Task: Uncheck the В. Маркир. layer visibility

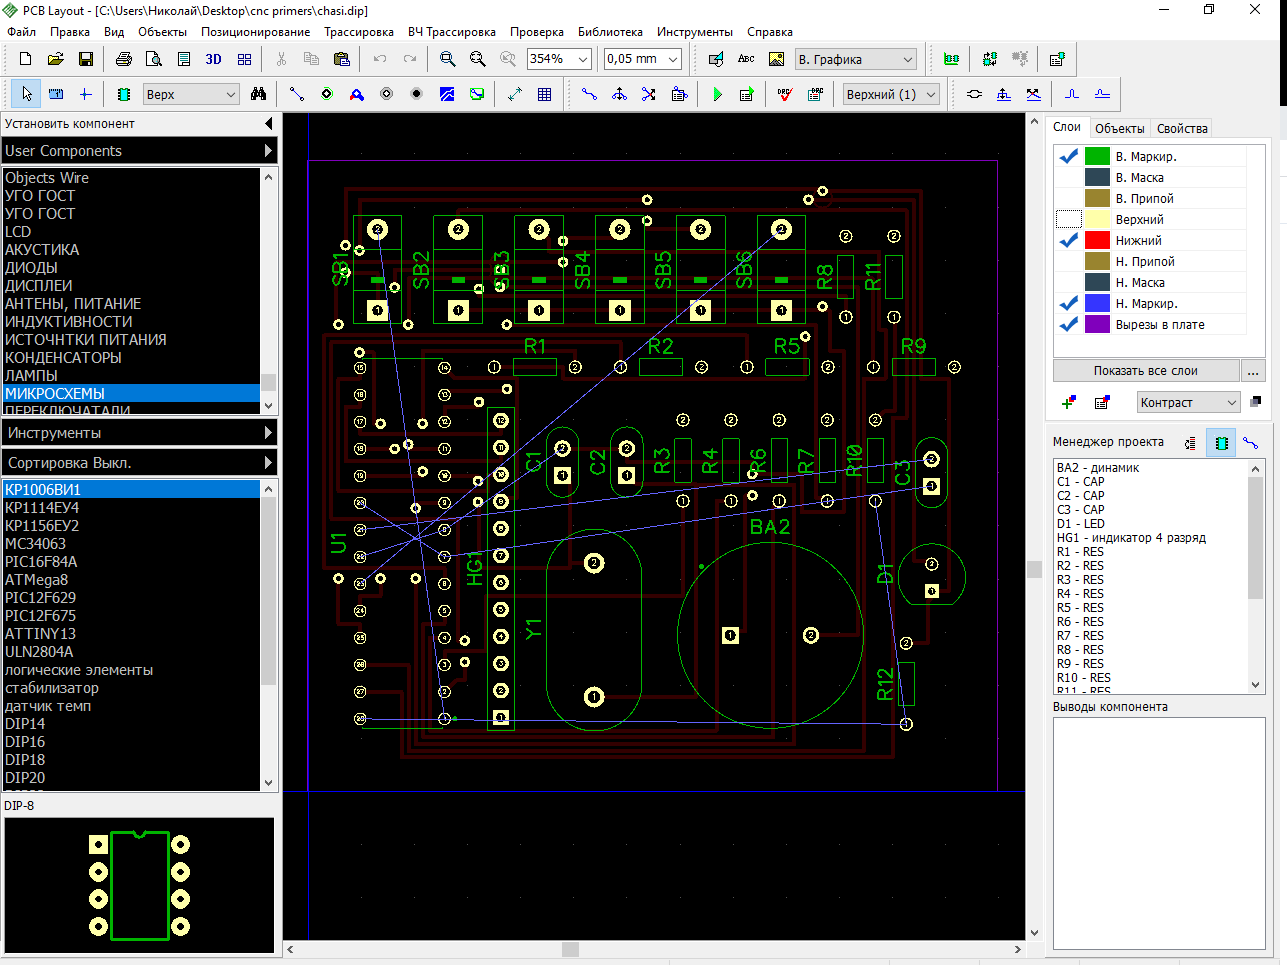Action: coord(1069,157)
